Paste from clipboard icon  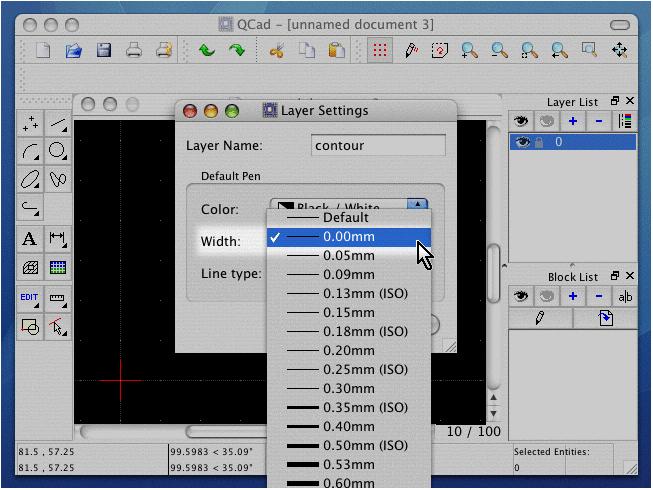pos(336,50)
